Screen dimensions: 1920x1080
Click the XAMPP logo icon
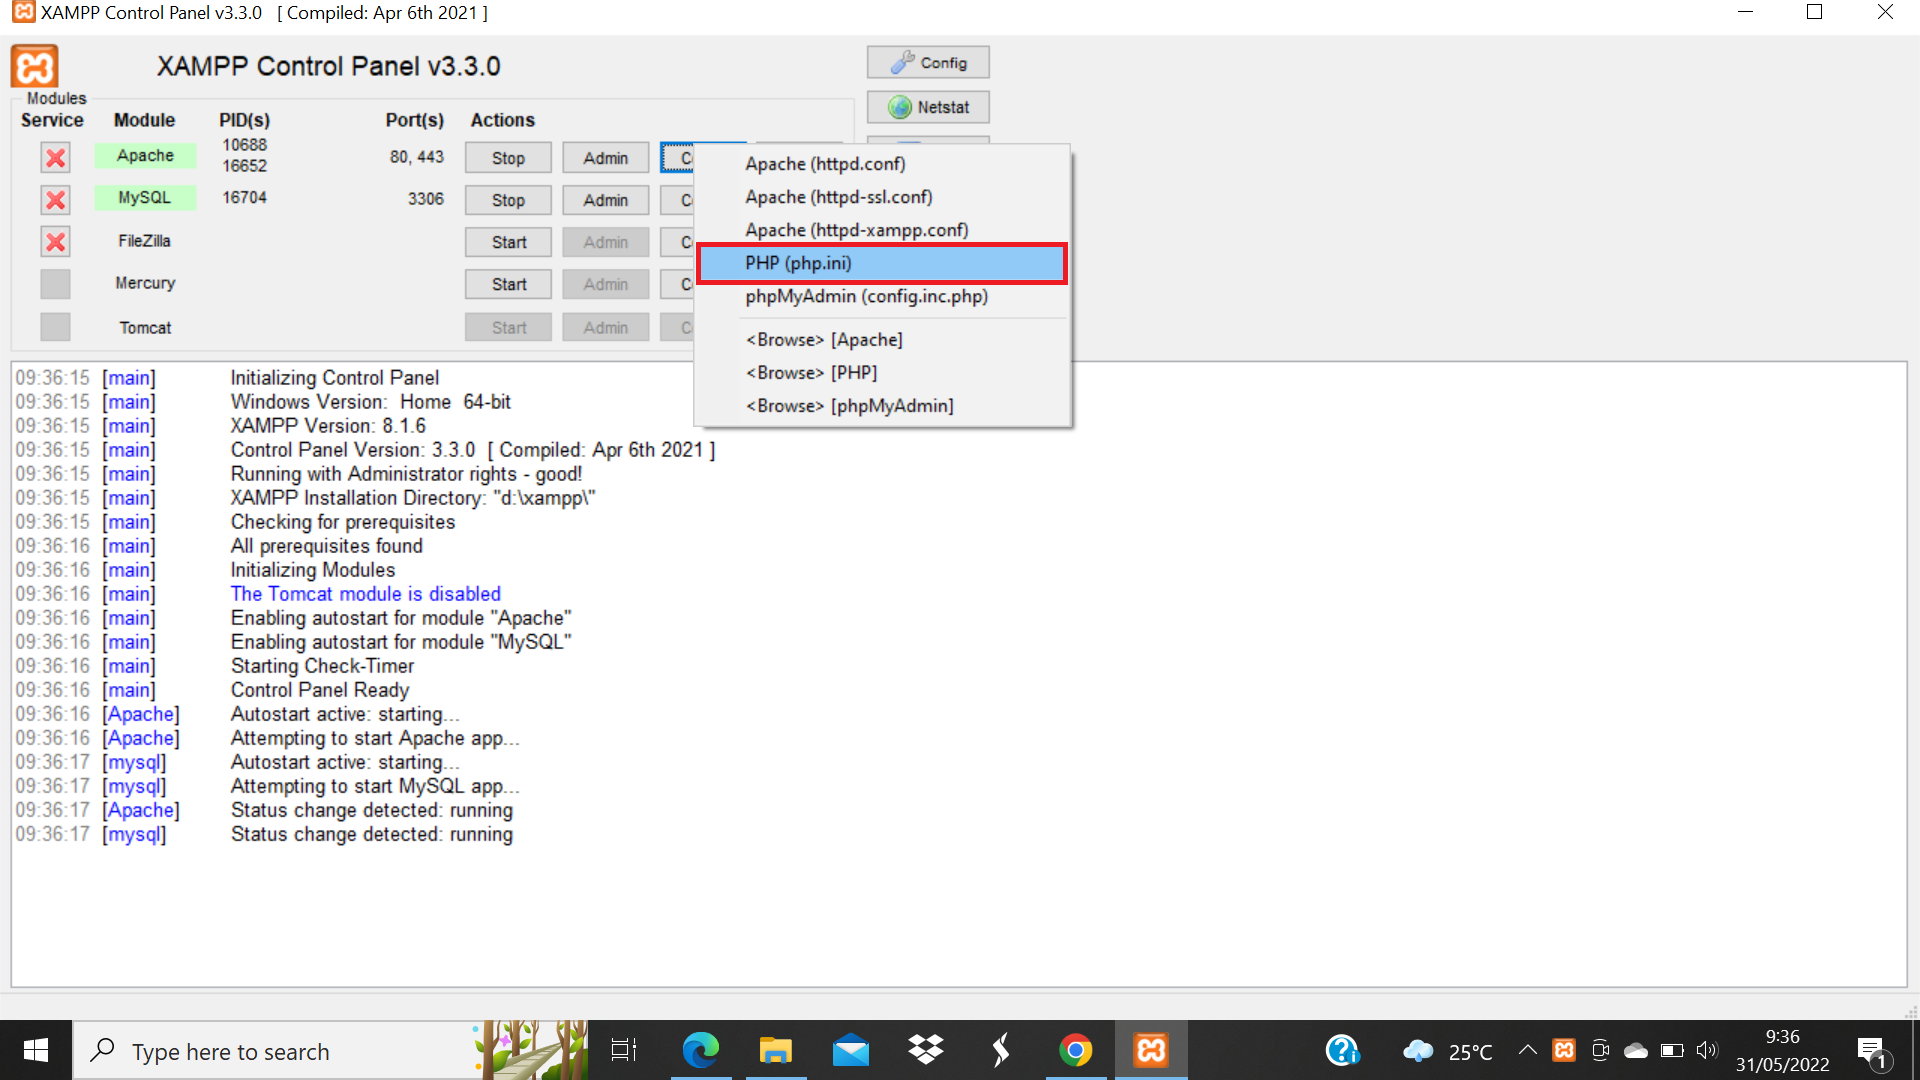(x=35, y=67)
